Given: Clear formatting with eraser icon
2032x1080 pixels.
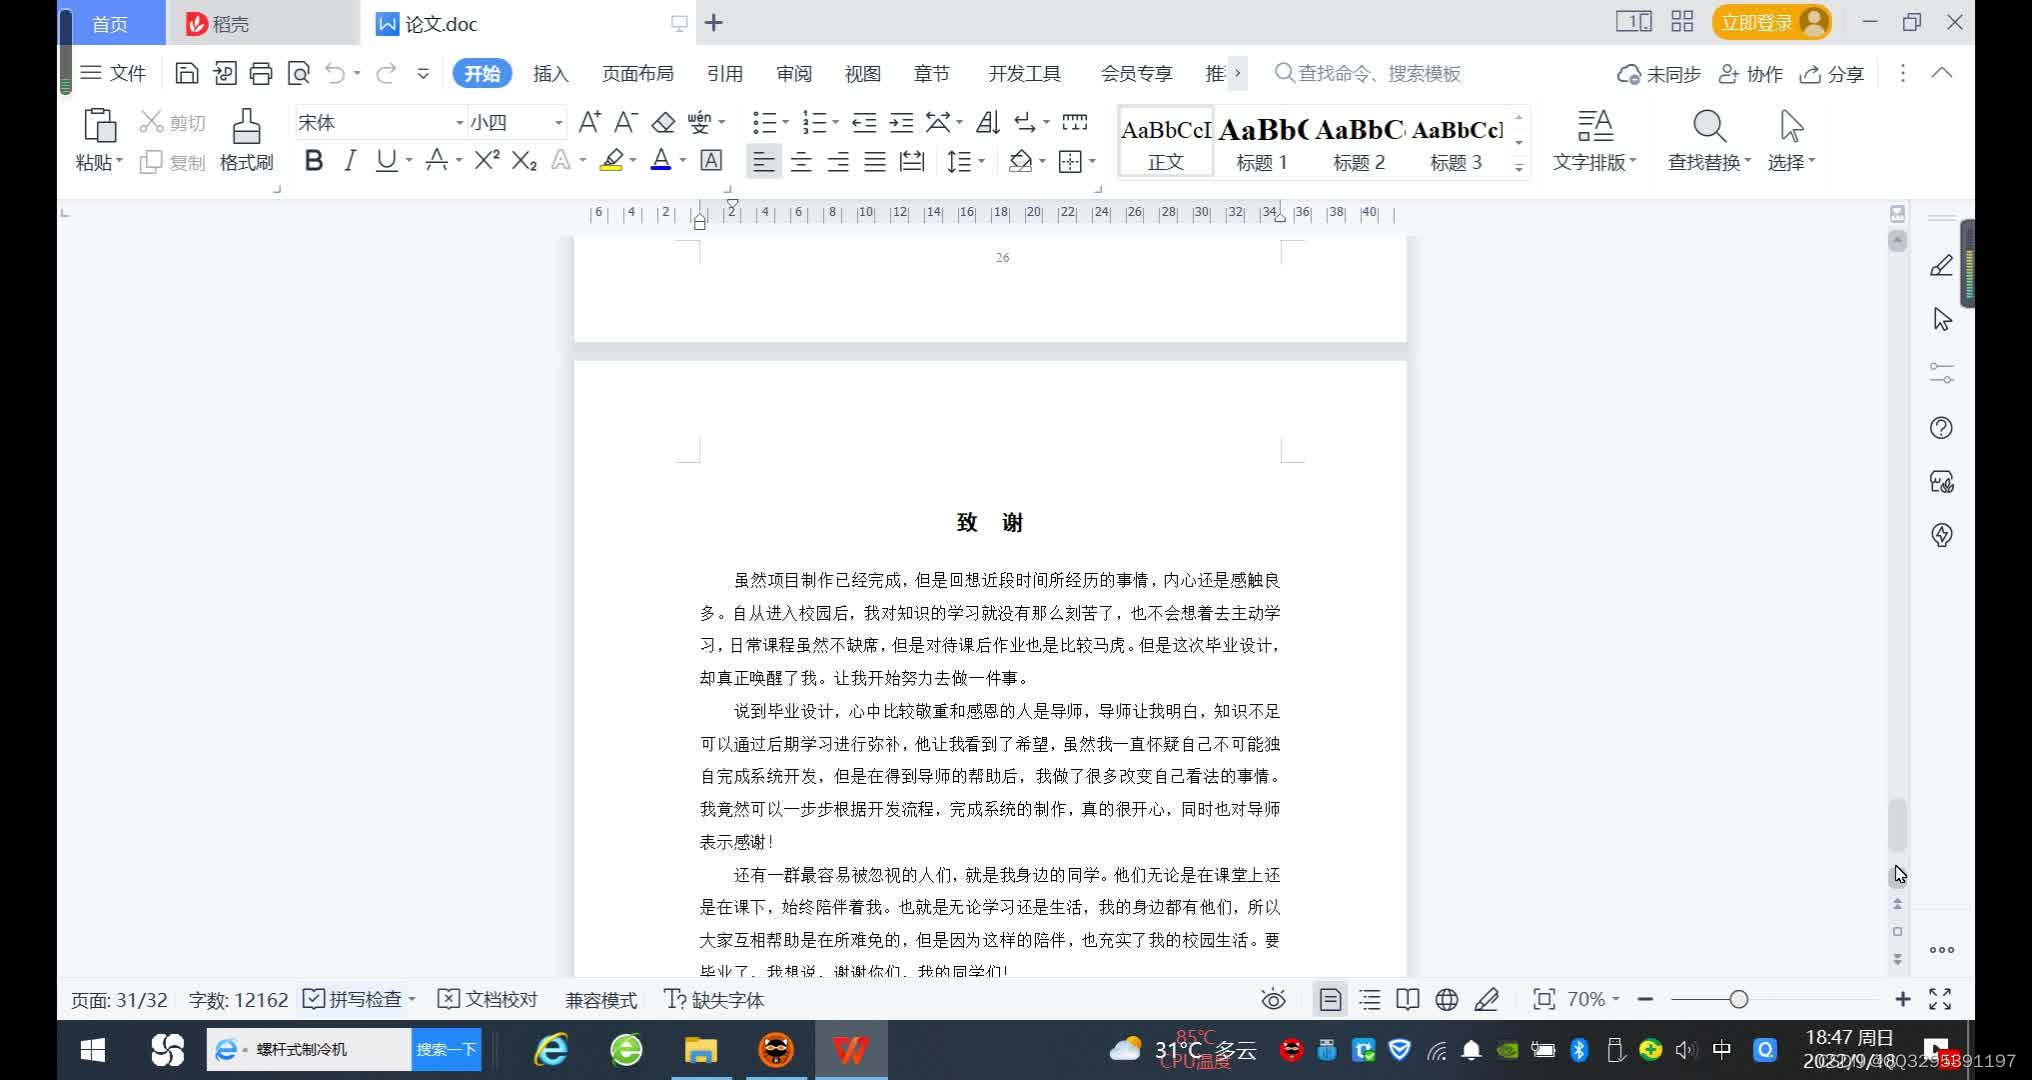Looking at the screenshot, I should tap(663, 122).
